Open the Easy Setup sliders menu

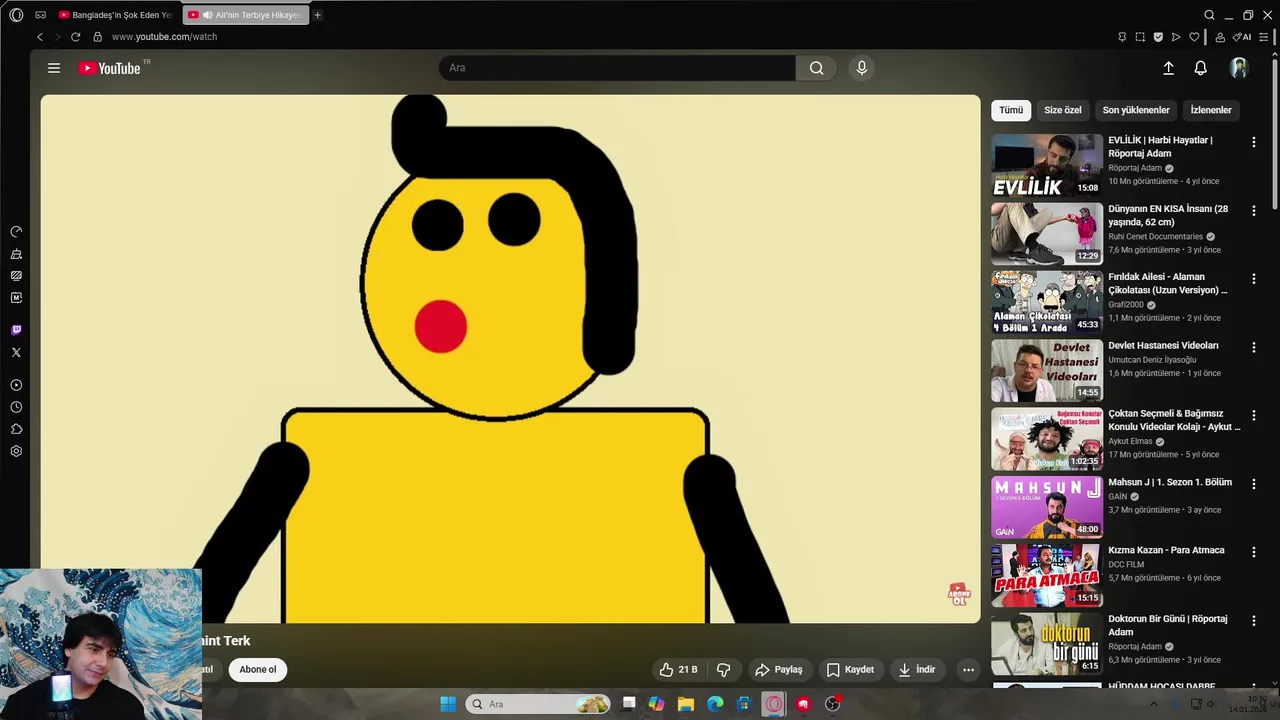[x=1264, y=37]
